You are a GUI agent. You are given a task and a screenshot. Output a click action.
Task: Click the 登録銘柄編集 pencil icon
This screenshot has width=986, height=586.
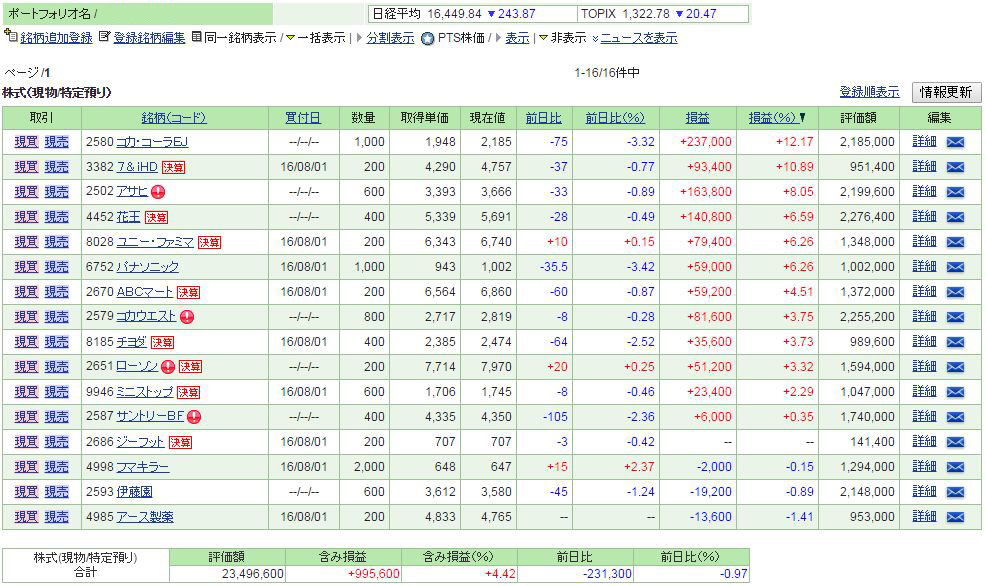(x=104, y=36)
